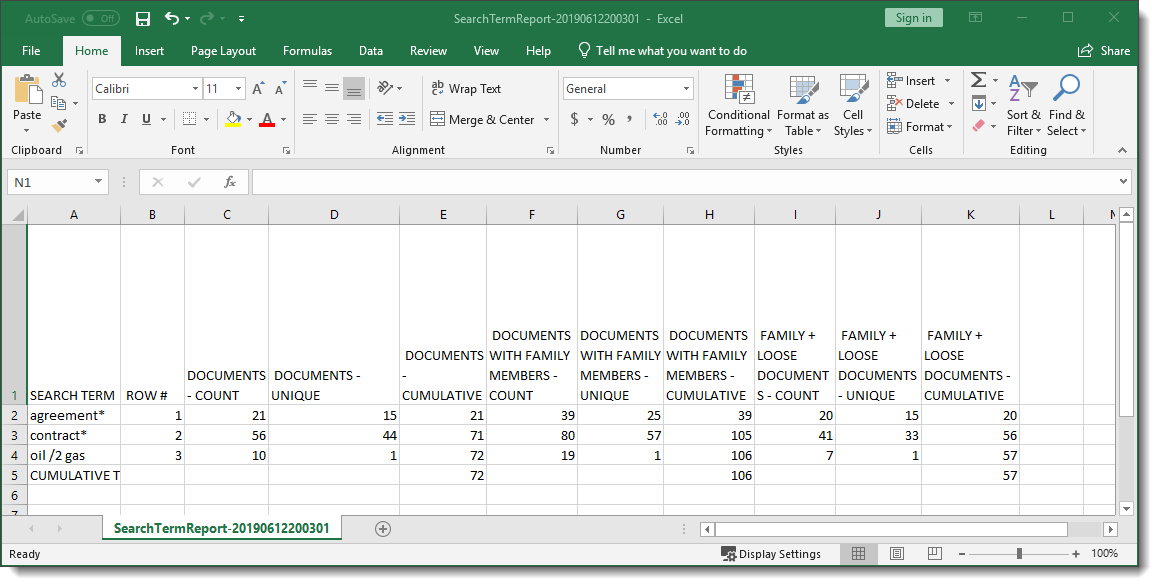Expand Merge & Center options arrow
Image resolution: width=1159 pixels, height=587 pixels.
pyautogui.click(x=546, y=120)
